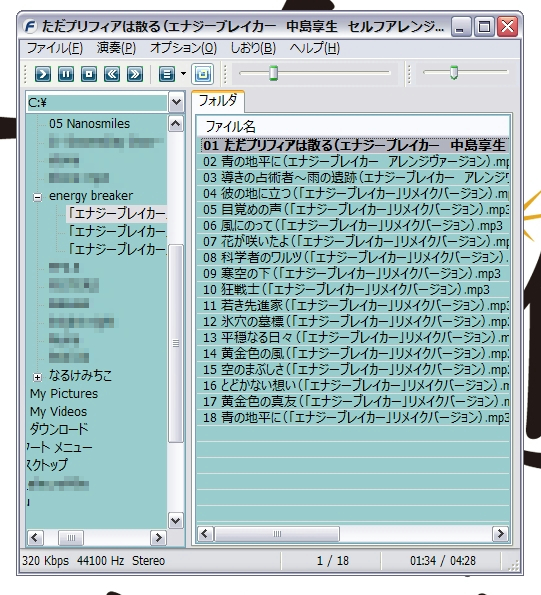541x595 pixels.
Task: Click the file list scroll left arrow
Action: (x=205, y=534)
